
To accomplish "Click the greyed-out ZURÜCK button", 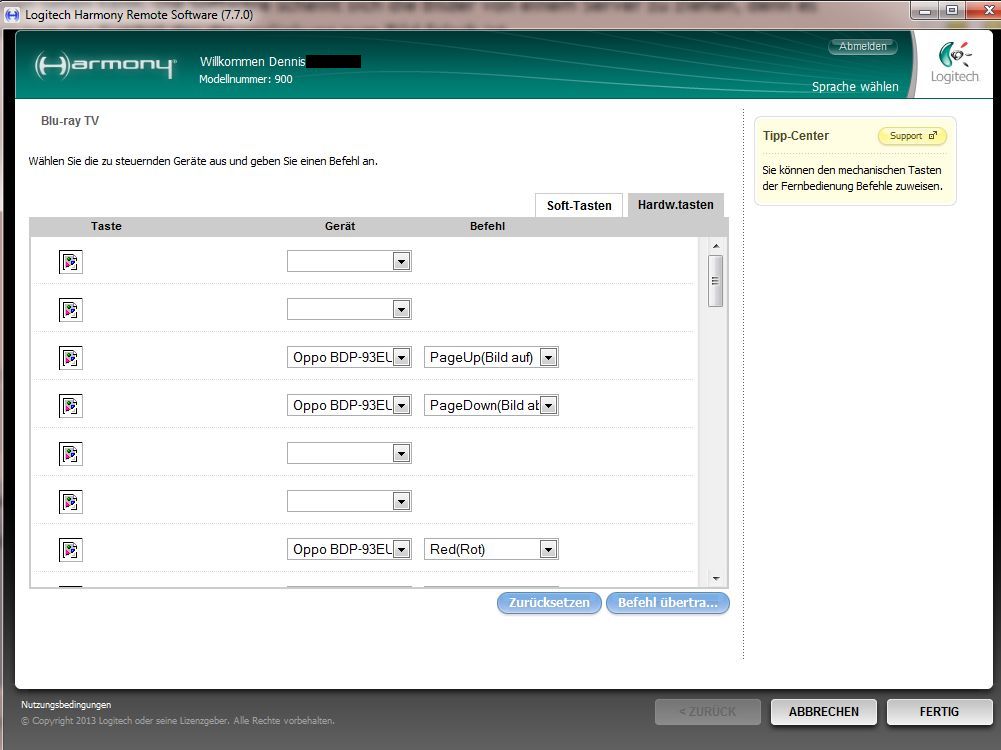I will tap(707, 712).
